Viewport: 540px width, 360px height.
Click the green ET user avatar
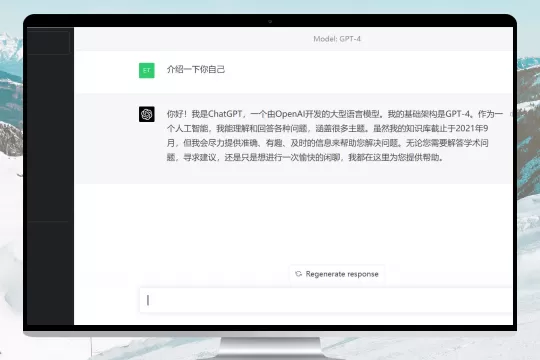click(x=147, y=70)
